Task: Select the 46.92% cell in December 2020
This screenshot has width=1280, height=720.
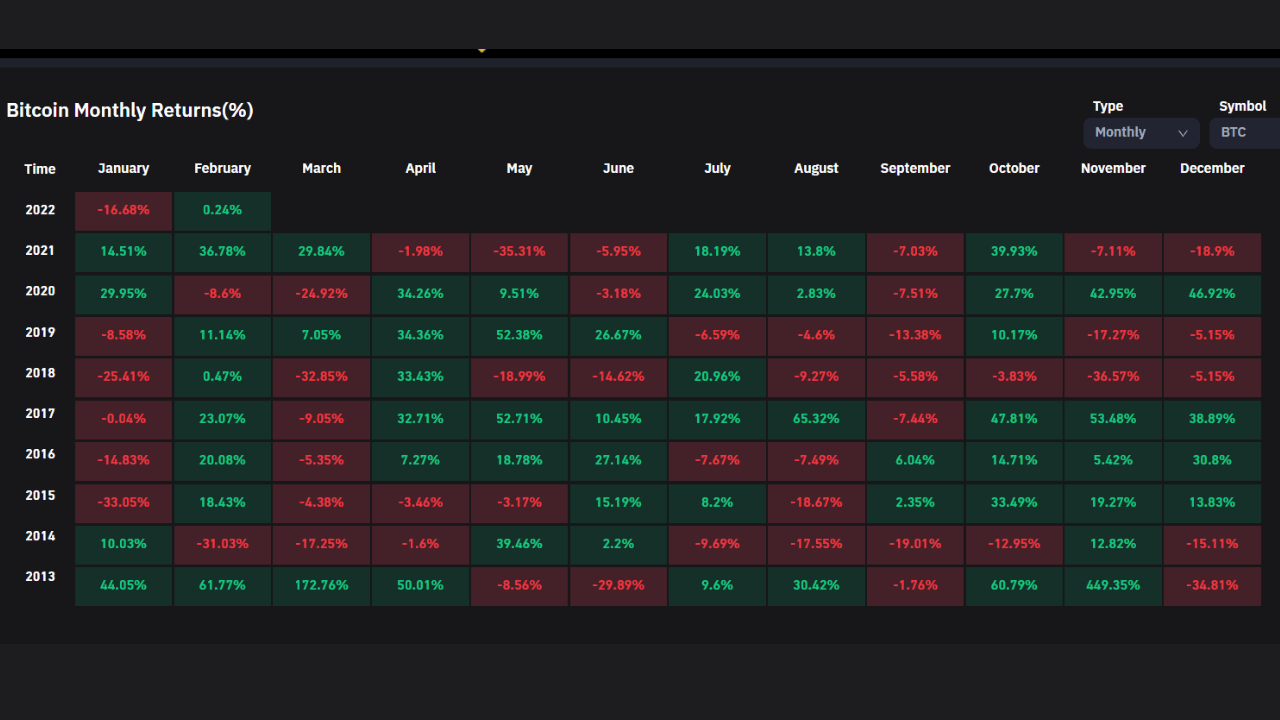Action: 1212,294
